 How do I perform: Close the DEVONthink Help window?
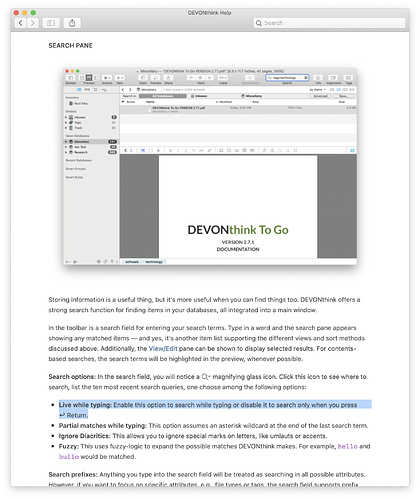16,13
